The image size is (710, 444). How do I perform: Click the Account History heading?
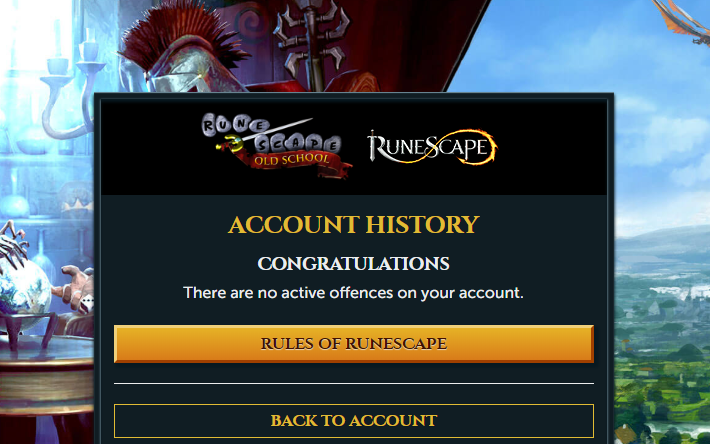(x=354, y=224)
